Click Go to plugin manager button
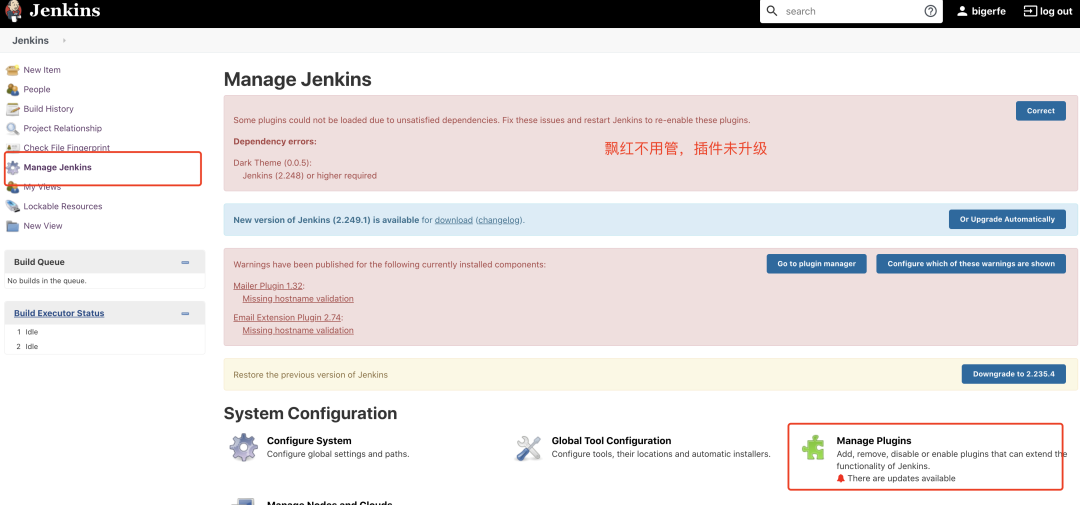 click(816, 264)
